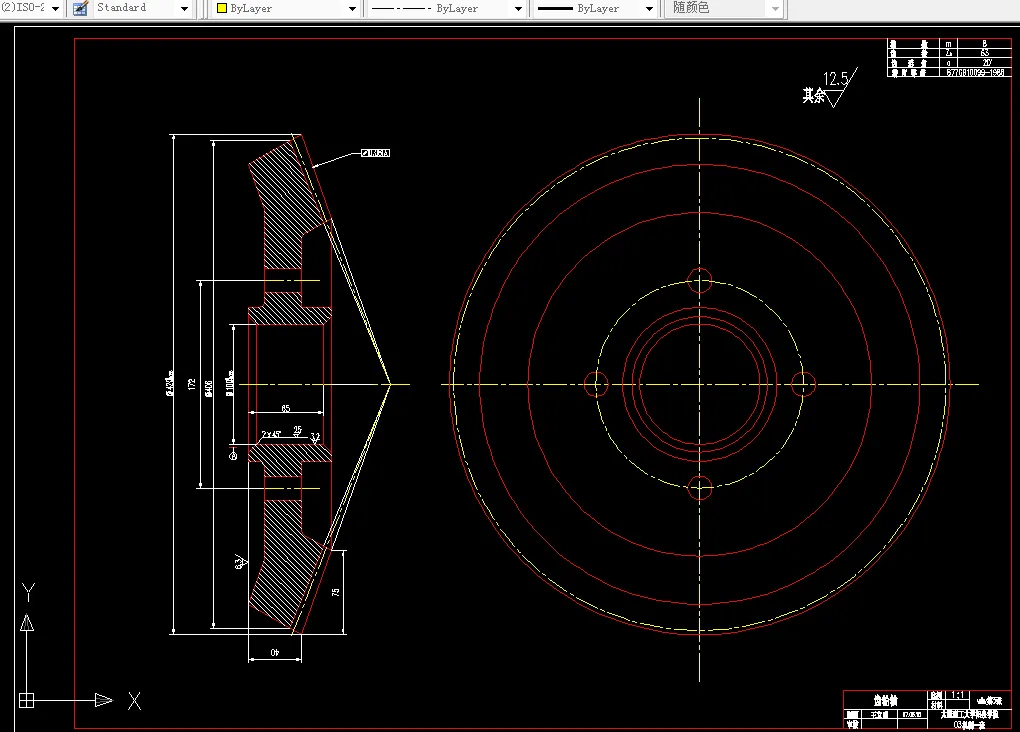Click the dimension text 75

336,592
